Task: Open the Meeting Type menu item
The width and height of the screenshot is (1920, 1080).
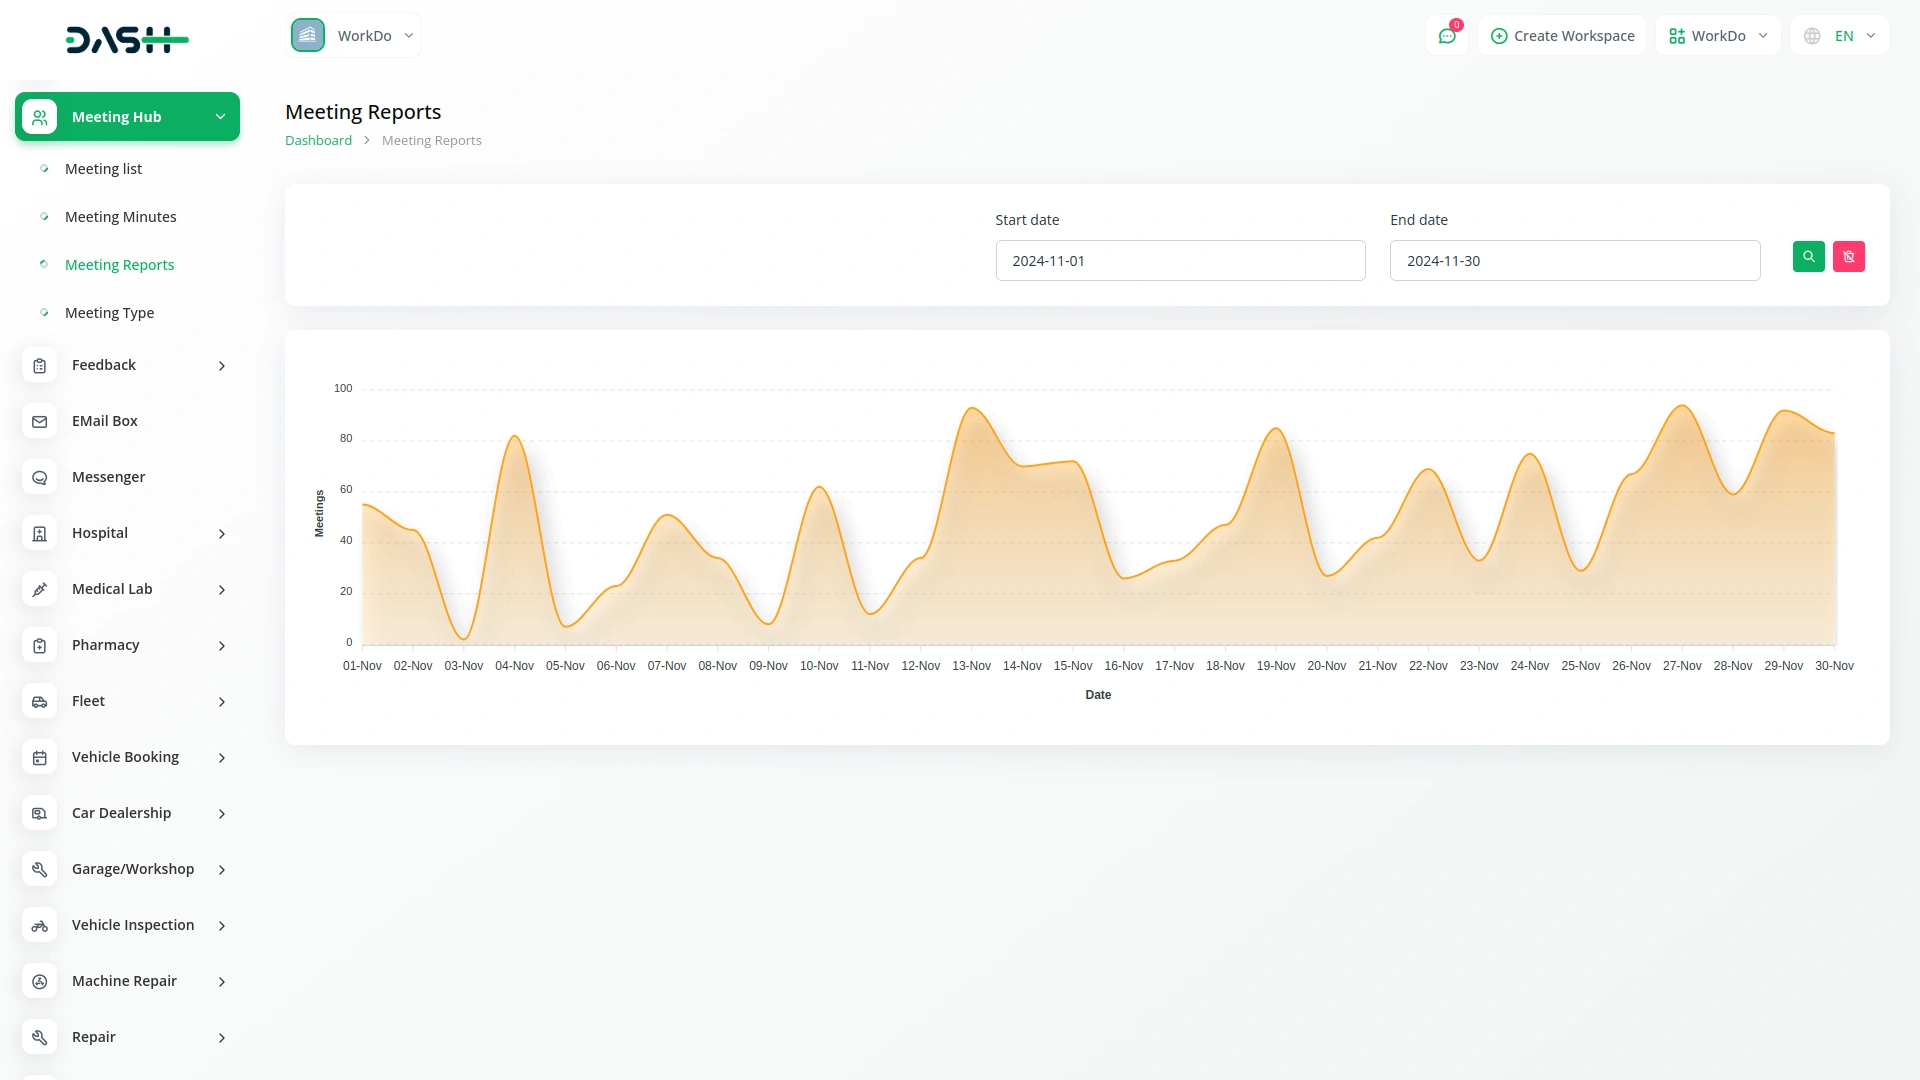Action: [109, 313]
